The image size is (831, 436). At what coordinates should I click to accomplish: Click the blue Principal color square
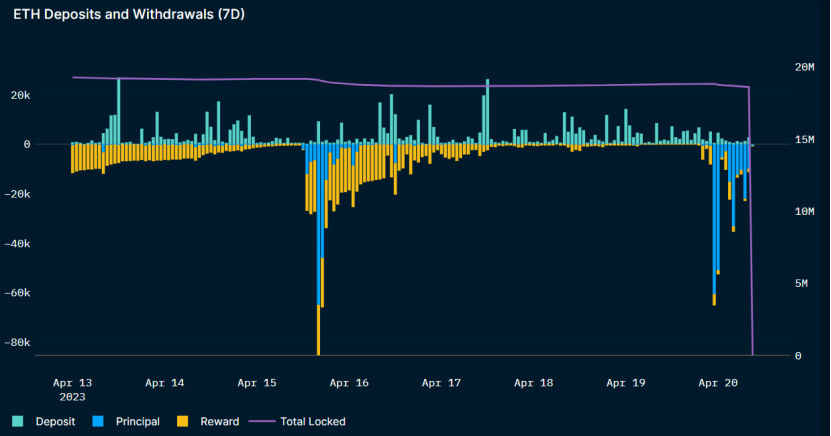[98, 422]
